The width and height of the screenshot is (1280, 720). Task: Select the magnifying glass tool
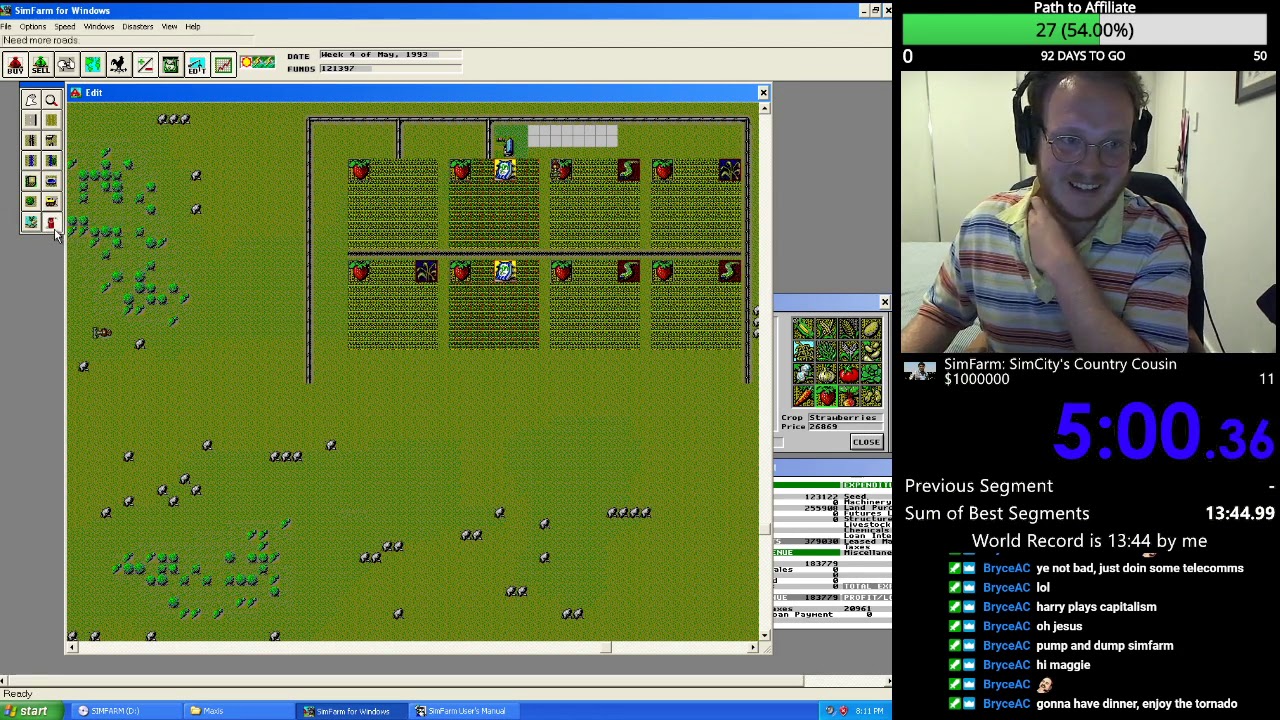point(51,100)
